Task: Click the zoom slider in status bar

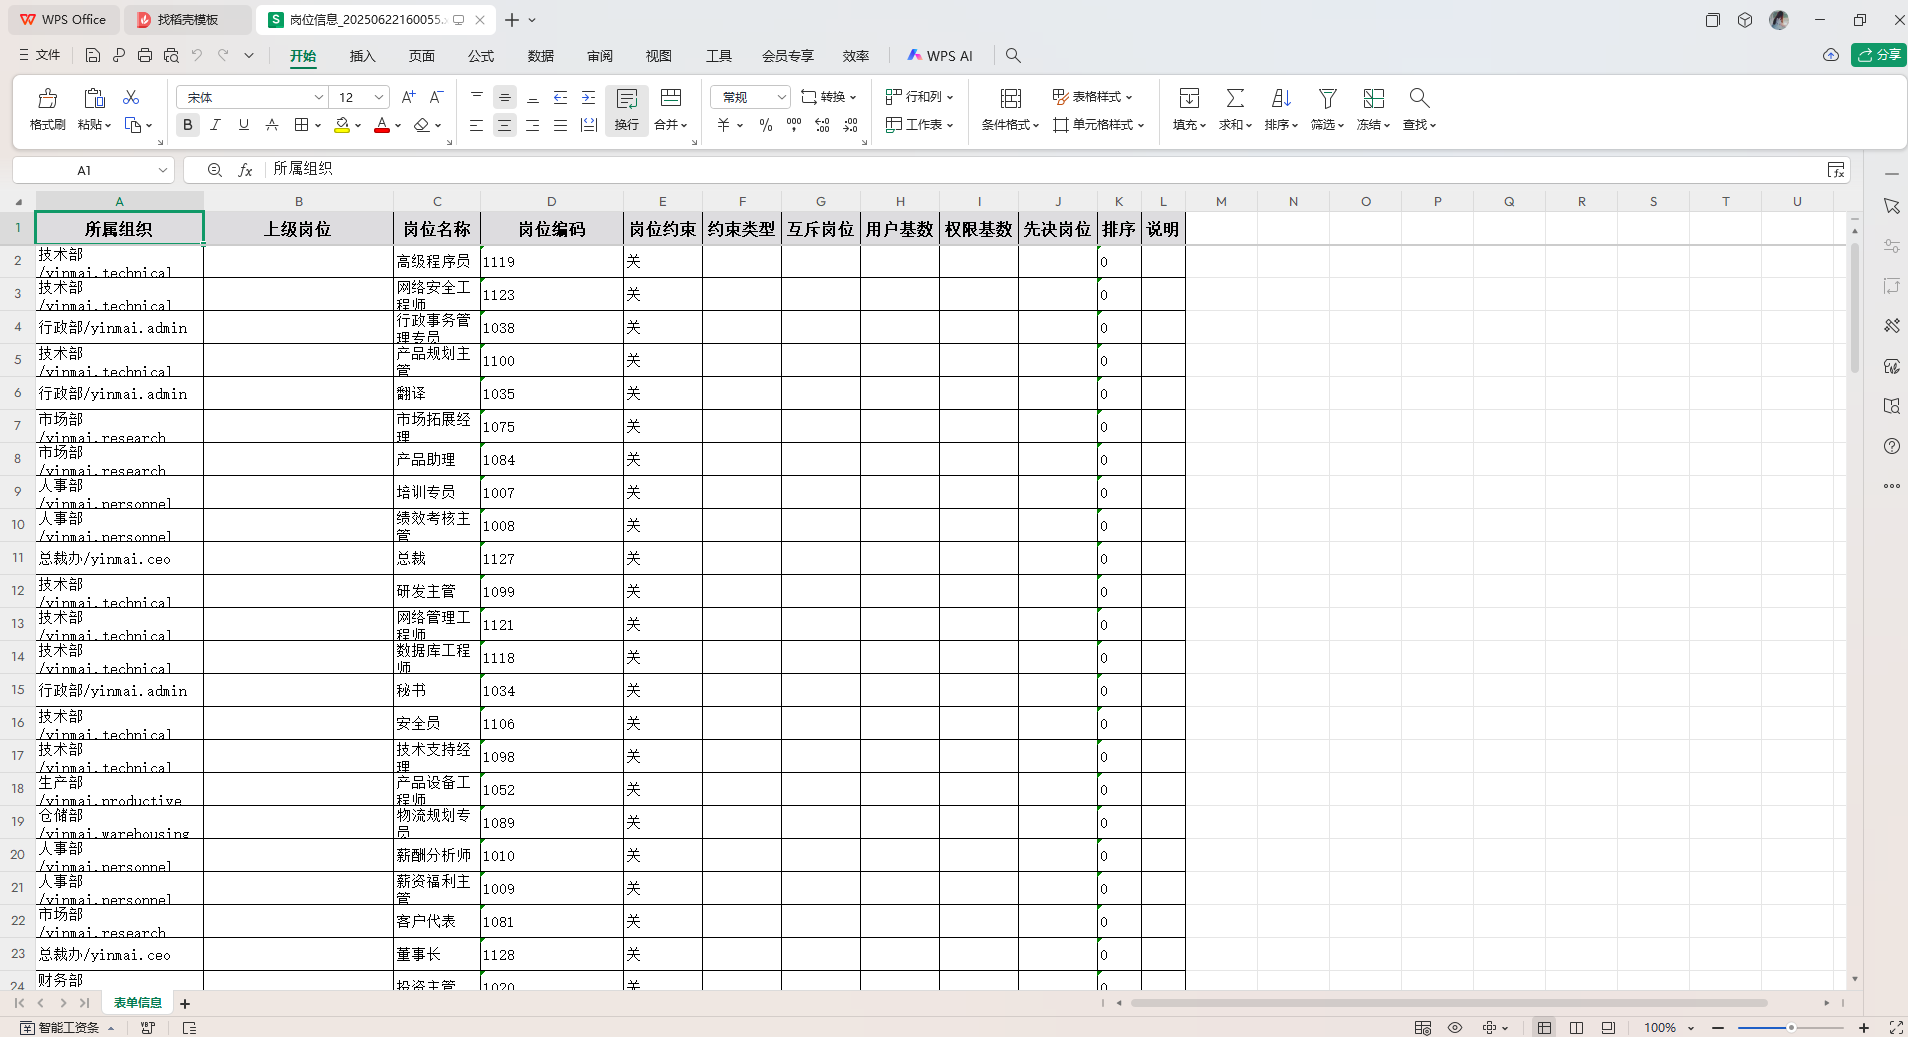Action: [x=1790, y=1028]
